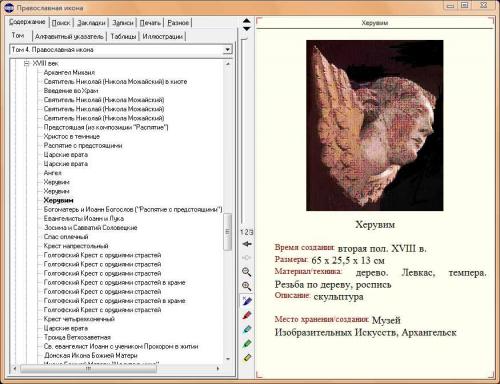The height and width of the screenshot is (384, 500).
Task: Click the 123 page number icon
Action: (x=247, y=232)
